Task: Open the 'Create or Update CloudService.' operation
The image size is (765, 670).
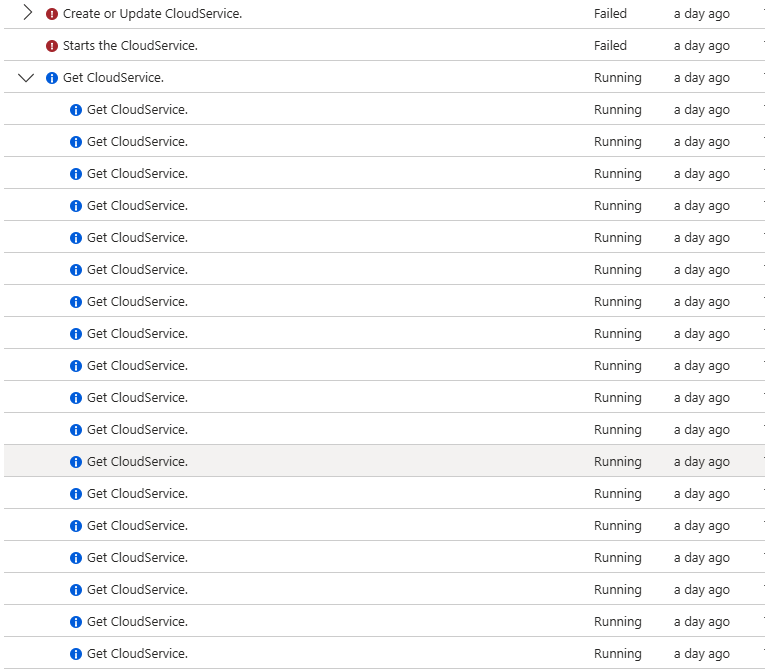Action: 152,14
